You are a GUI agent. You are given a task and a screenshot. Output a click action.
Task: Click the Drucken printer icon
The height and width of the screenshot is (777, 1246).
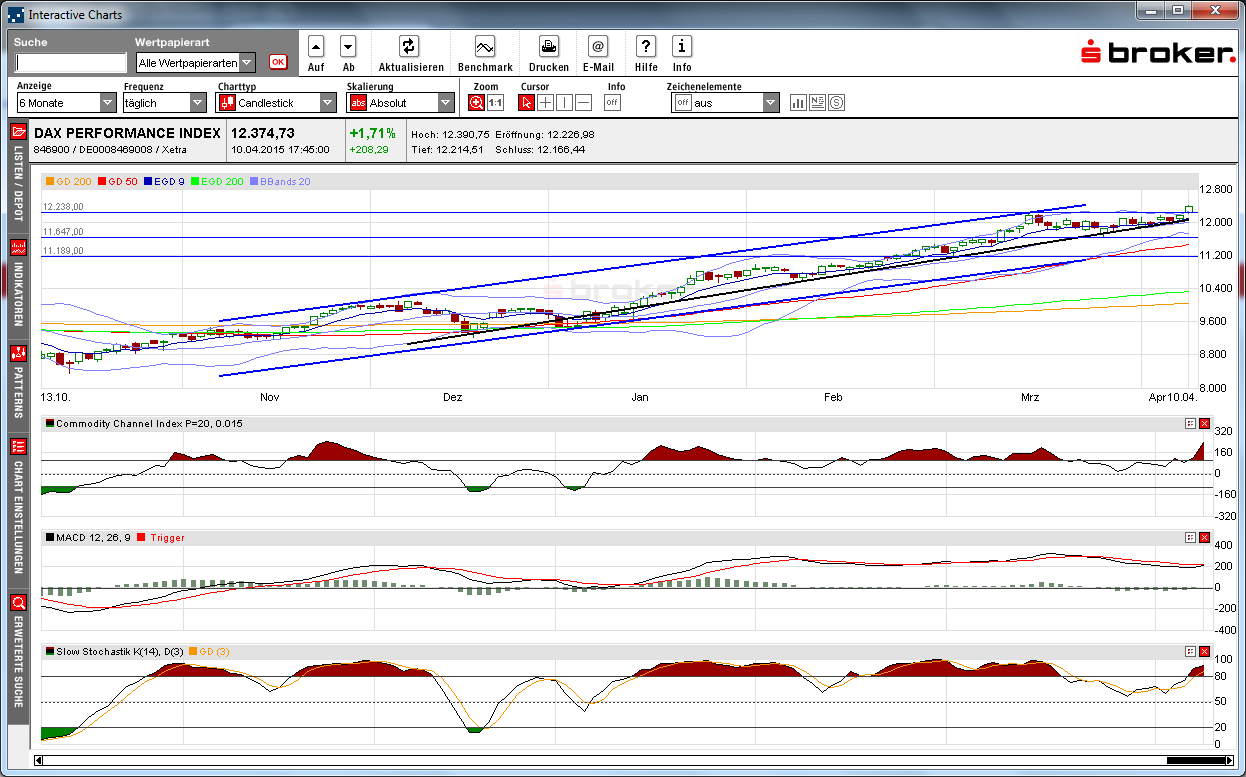pos(549,46)
